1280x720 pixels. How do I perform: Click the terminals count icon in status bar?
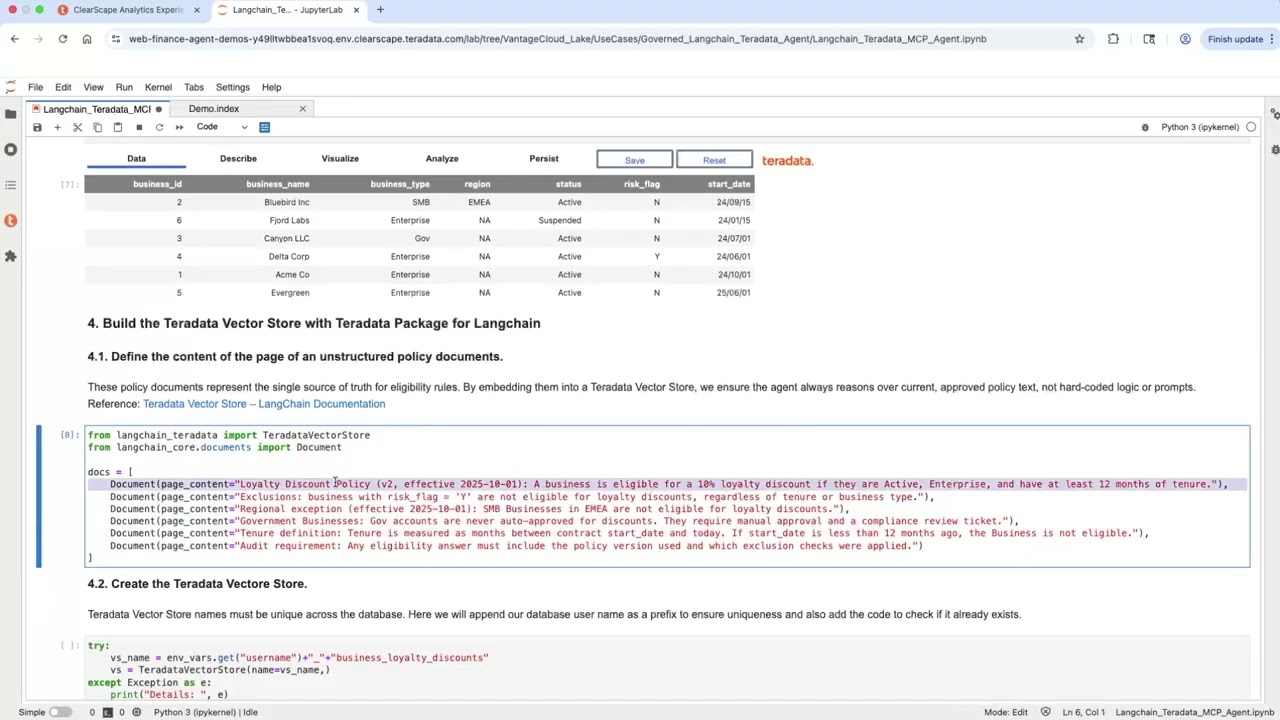click(x=107, y=712)
